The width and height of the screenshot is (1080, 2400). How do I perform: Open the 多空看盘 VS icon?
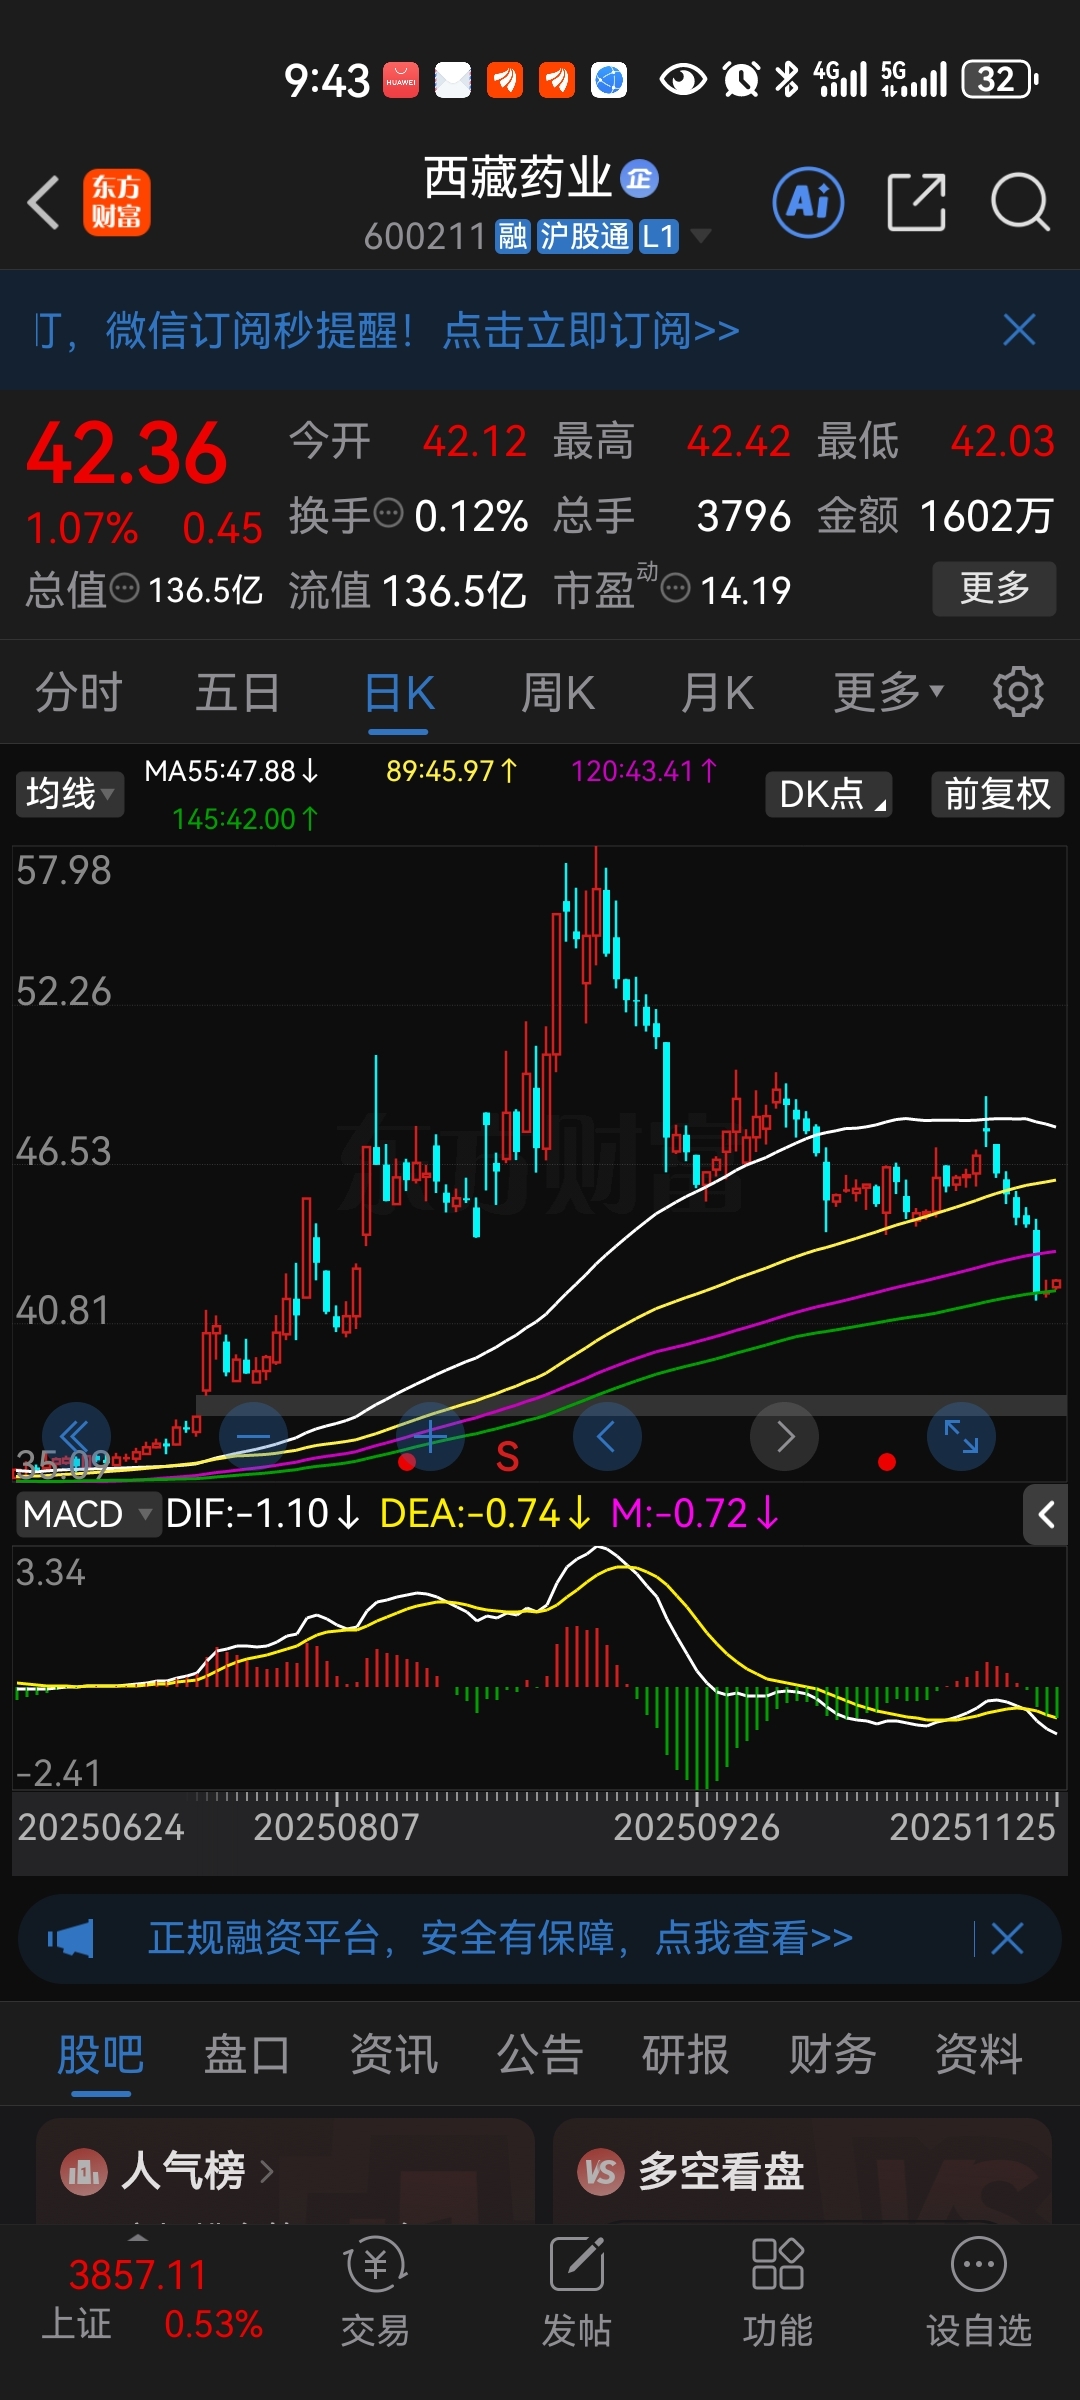601,2172
